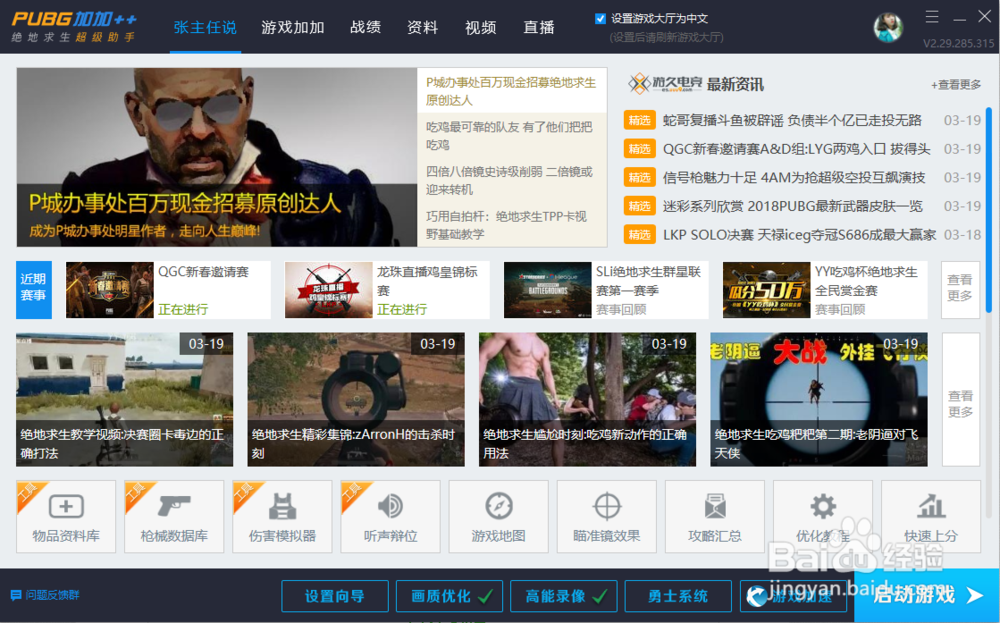Select headline 巧用自拍杆 TPP卡视野
This screenshot has height=623, width=1000.
[x=511, y=225]
